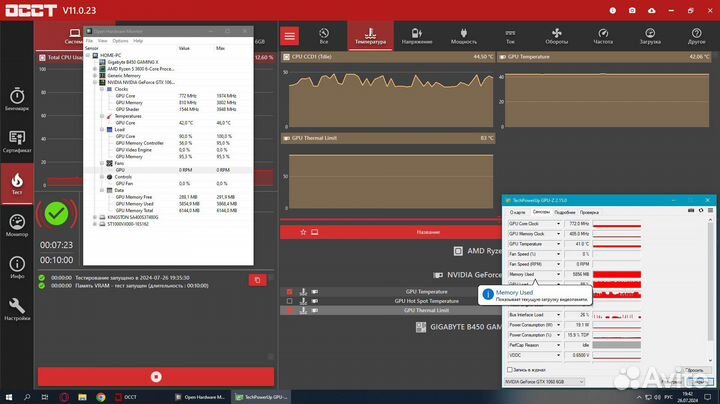Open File Explorer from the taskbar
This screenshot has height=404, width=720.
click(x=82, y=397)
